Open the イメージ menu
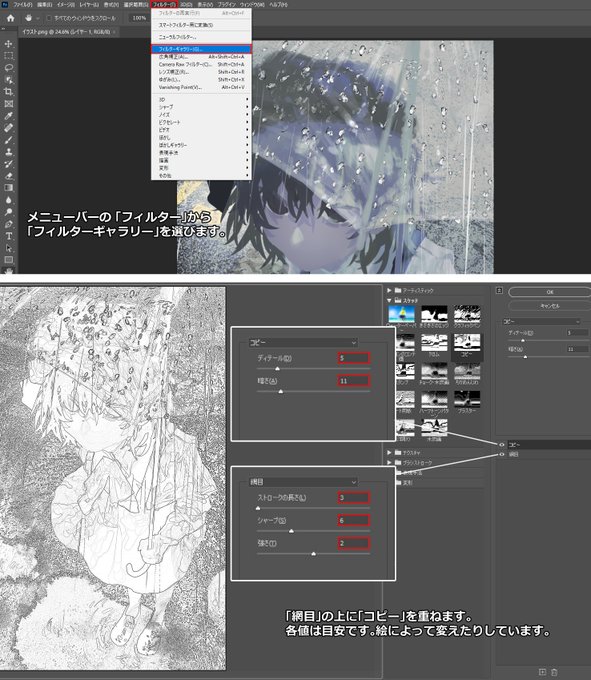Viewport: 591px width, 680px height. pos(66,5)
